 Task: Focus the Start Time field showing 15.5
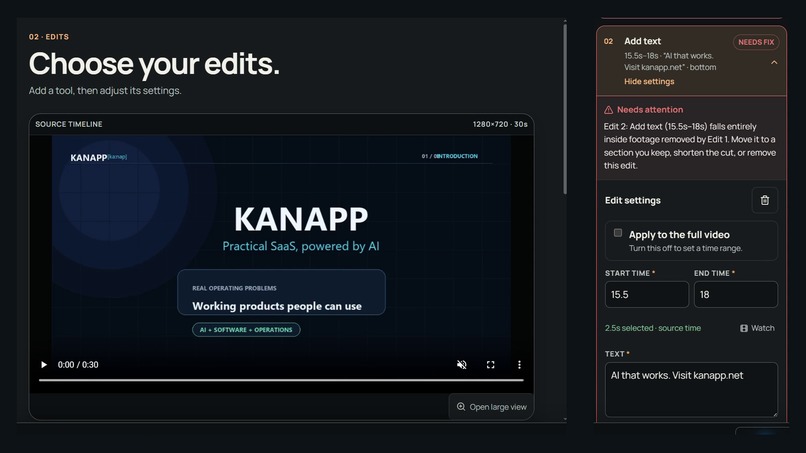click(647, 295)
